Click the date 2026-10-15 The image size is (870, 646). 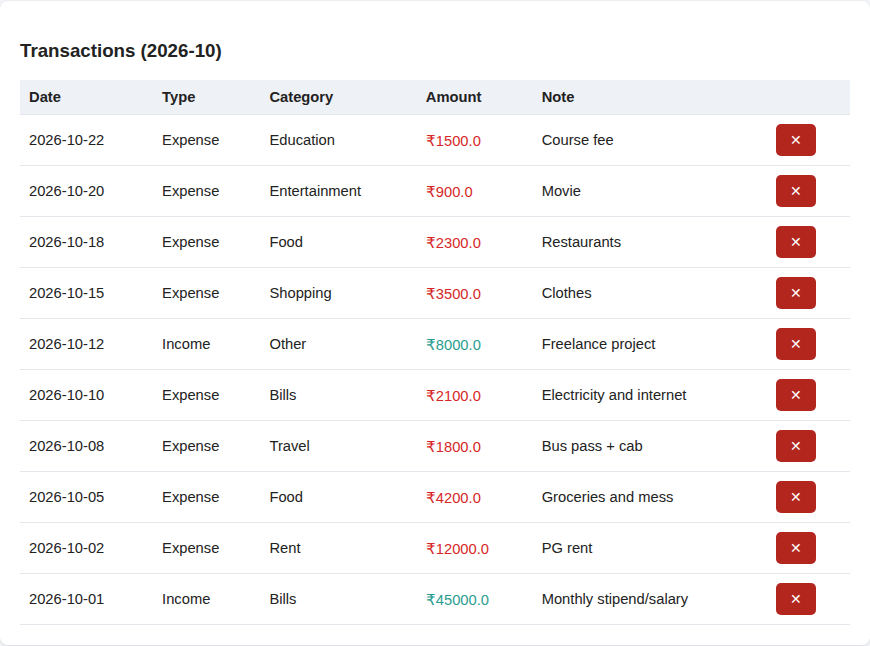pyautogui.click(x=67, y=293)
